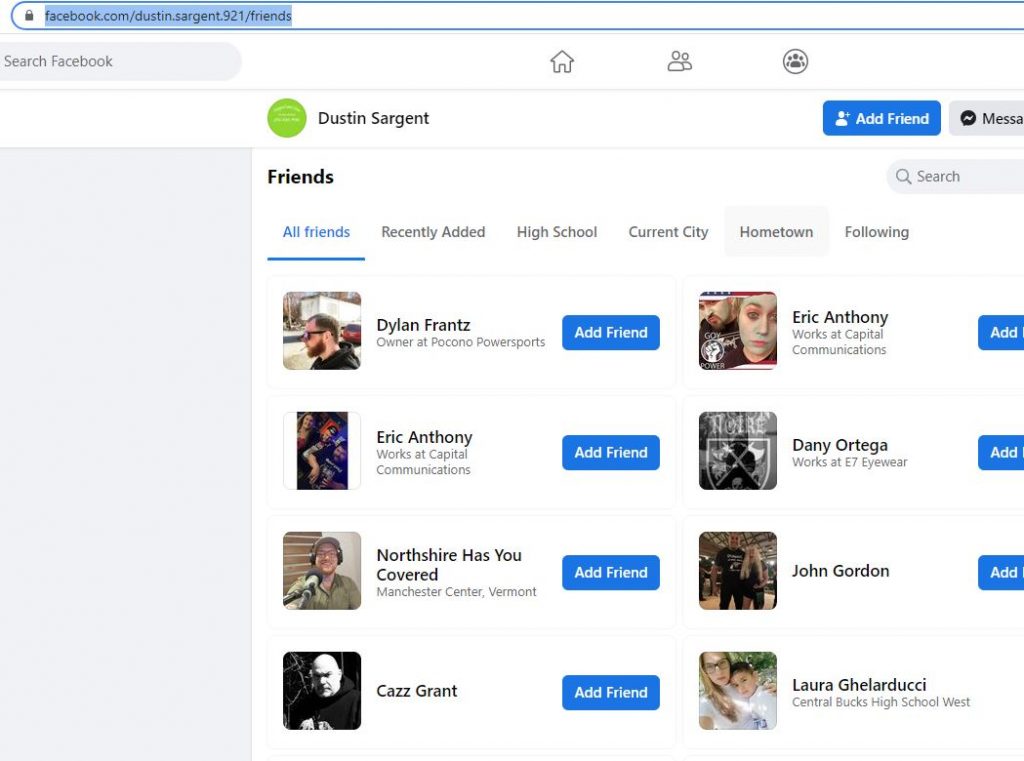The image size is (1024, 761).
Task: Click the magnifier icon in friends search
Action: click(x=903, y=176)
